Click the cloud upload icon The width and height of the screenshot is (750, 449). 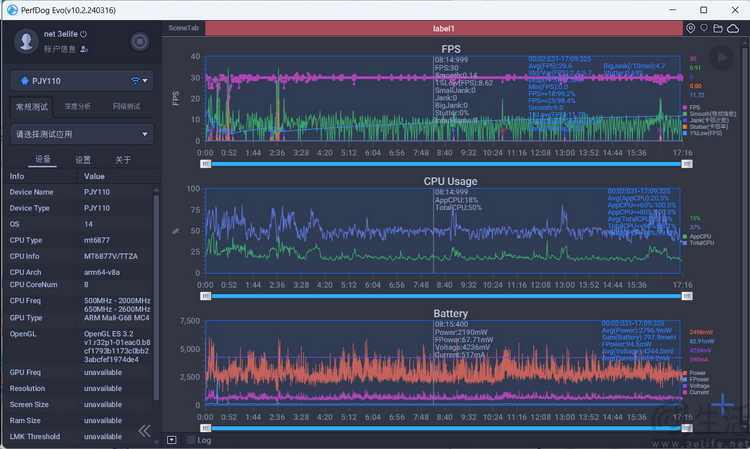pyautogui.click(x=733, y=29)
